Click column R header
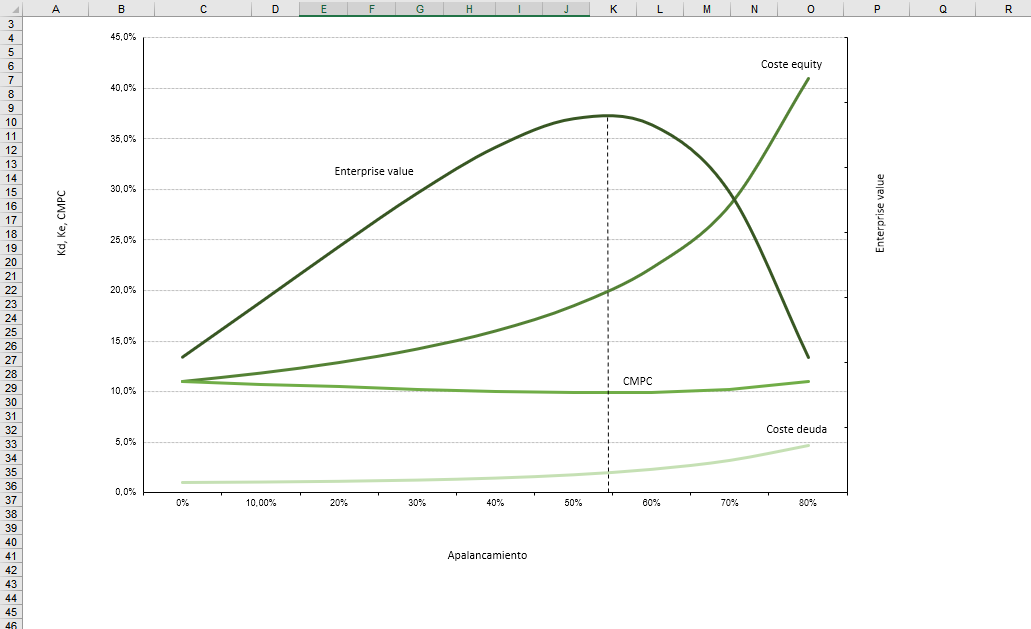The height and width of the screenshot is (629, 1031). [x=1008, y=9]
